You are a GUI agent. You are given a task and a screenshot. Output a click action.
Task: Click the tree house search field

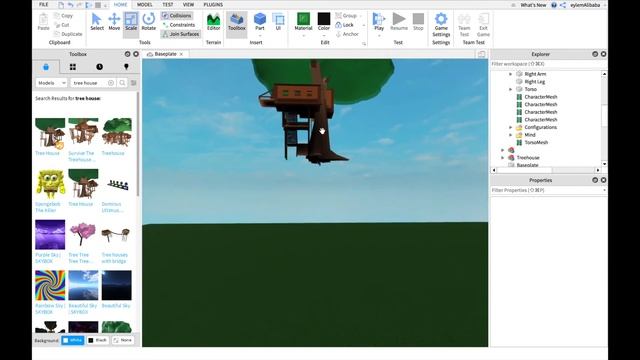pos(89,83)
